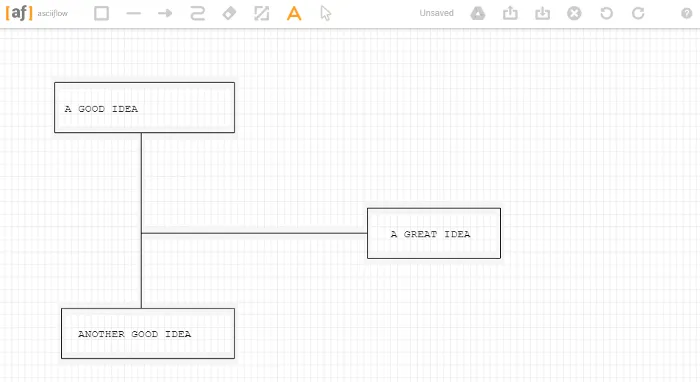Click the Redo icon
This screenshot has height=382, width=700.
(x=638, y=13)
